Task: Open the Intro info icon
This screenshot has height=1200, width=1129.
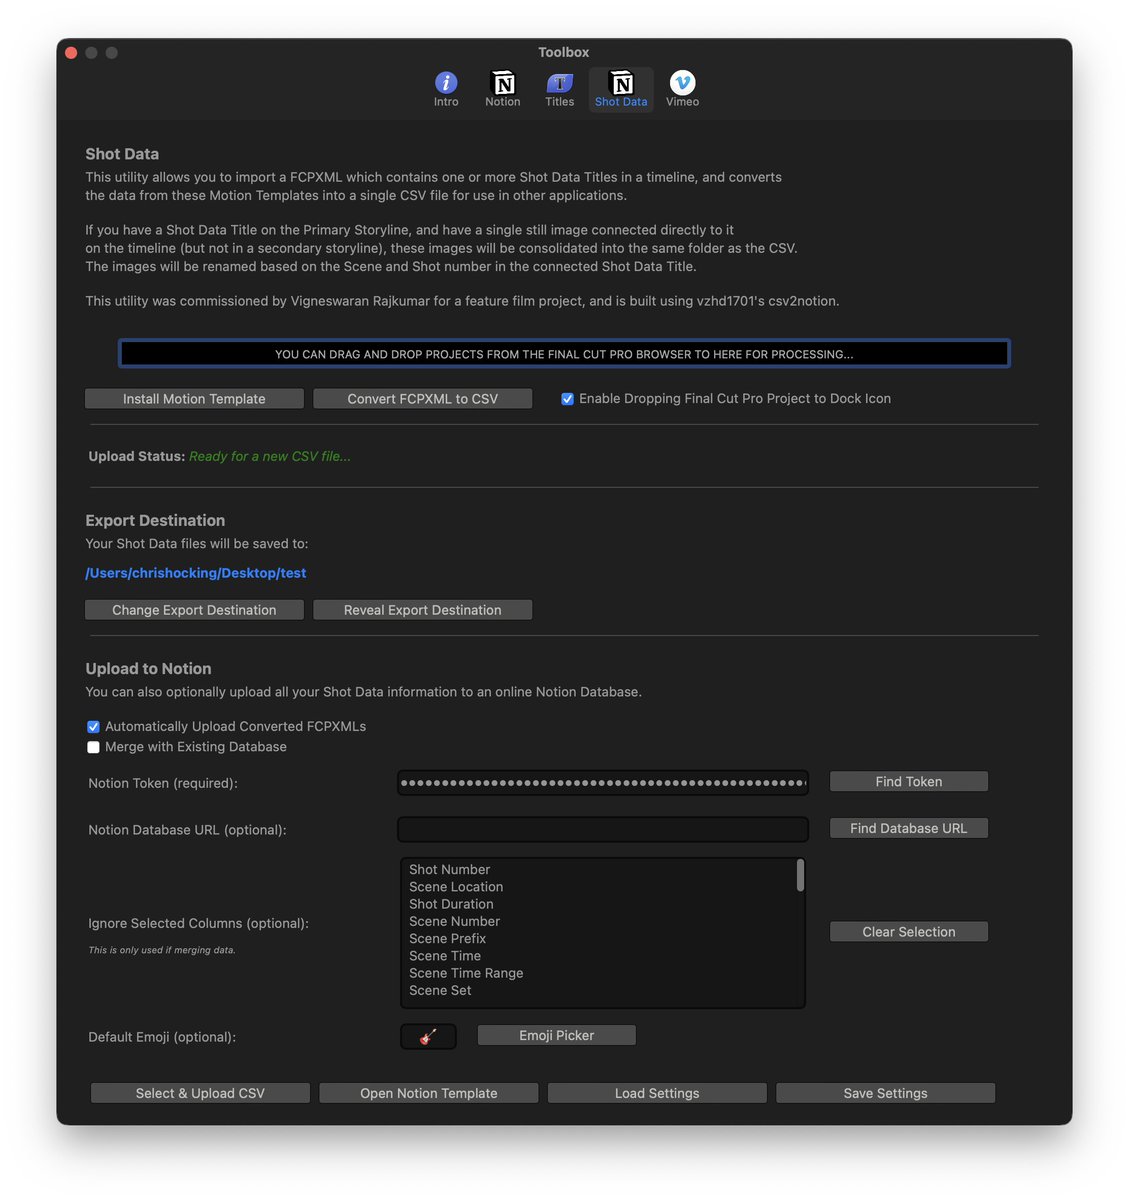Action: click(446, 89)
